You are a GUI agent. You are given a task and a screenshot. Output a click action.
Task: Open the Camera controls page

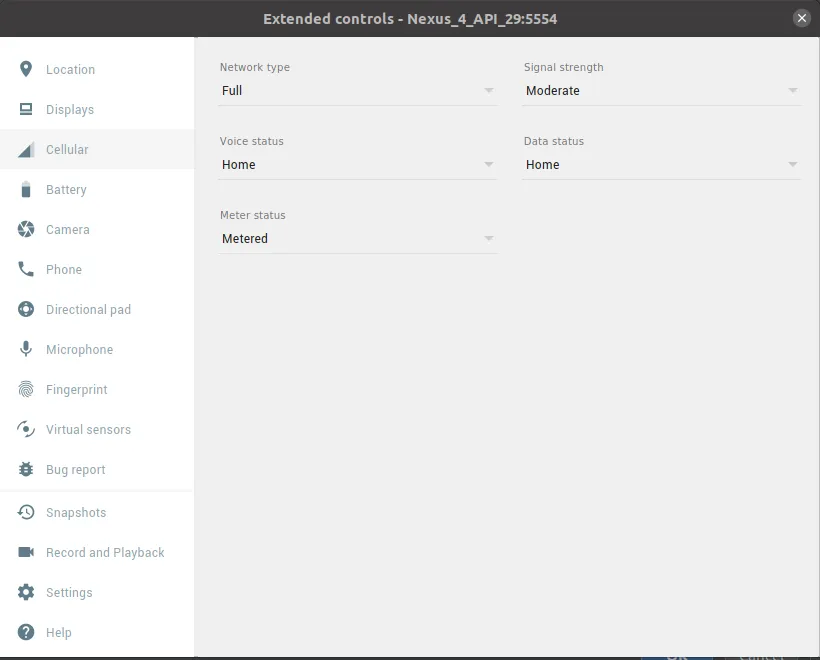[97, 230]
